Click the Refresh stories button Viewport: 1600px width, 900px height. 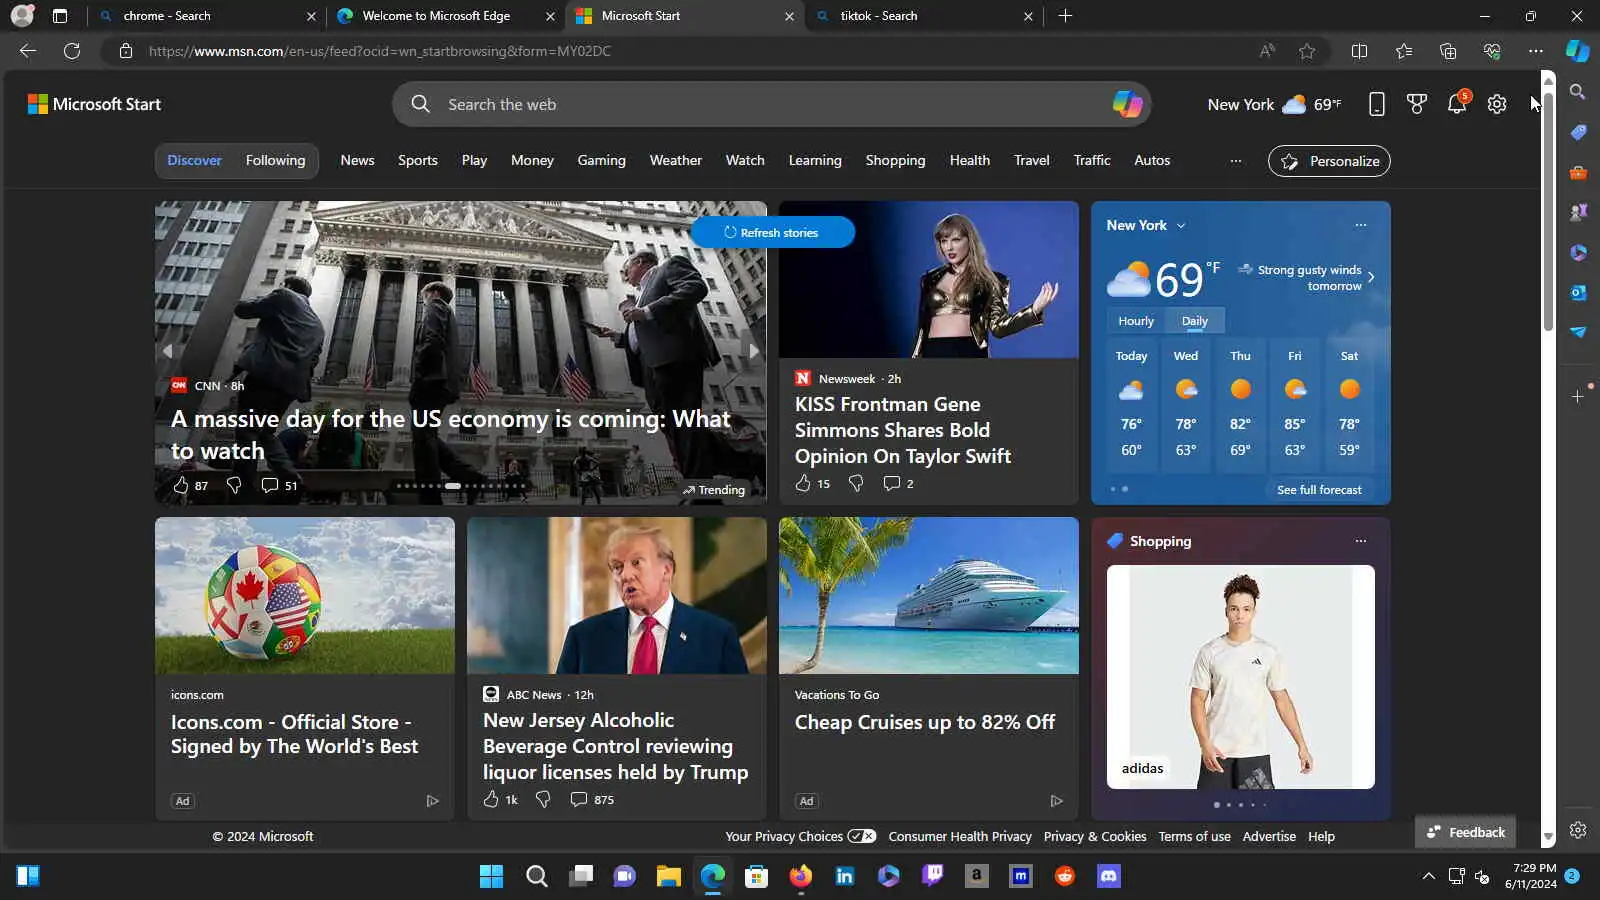pos(772,232)
